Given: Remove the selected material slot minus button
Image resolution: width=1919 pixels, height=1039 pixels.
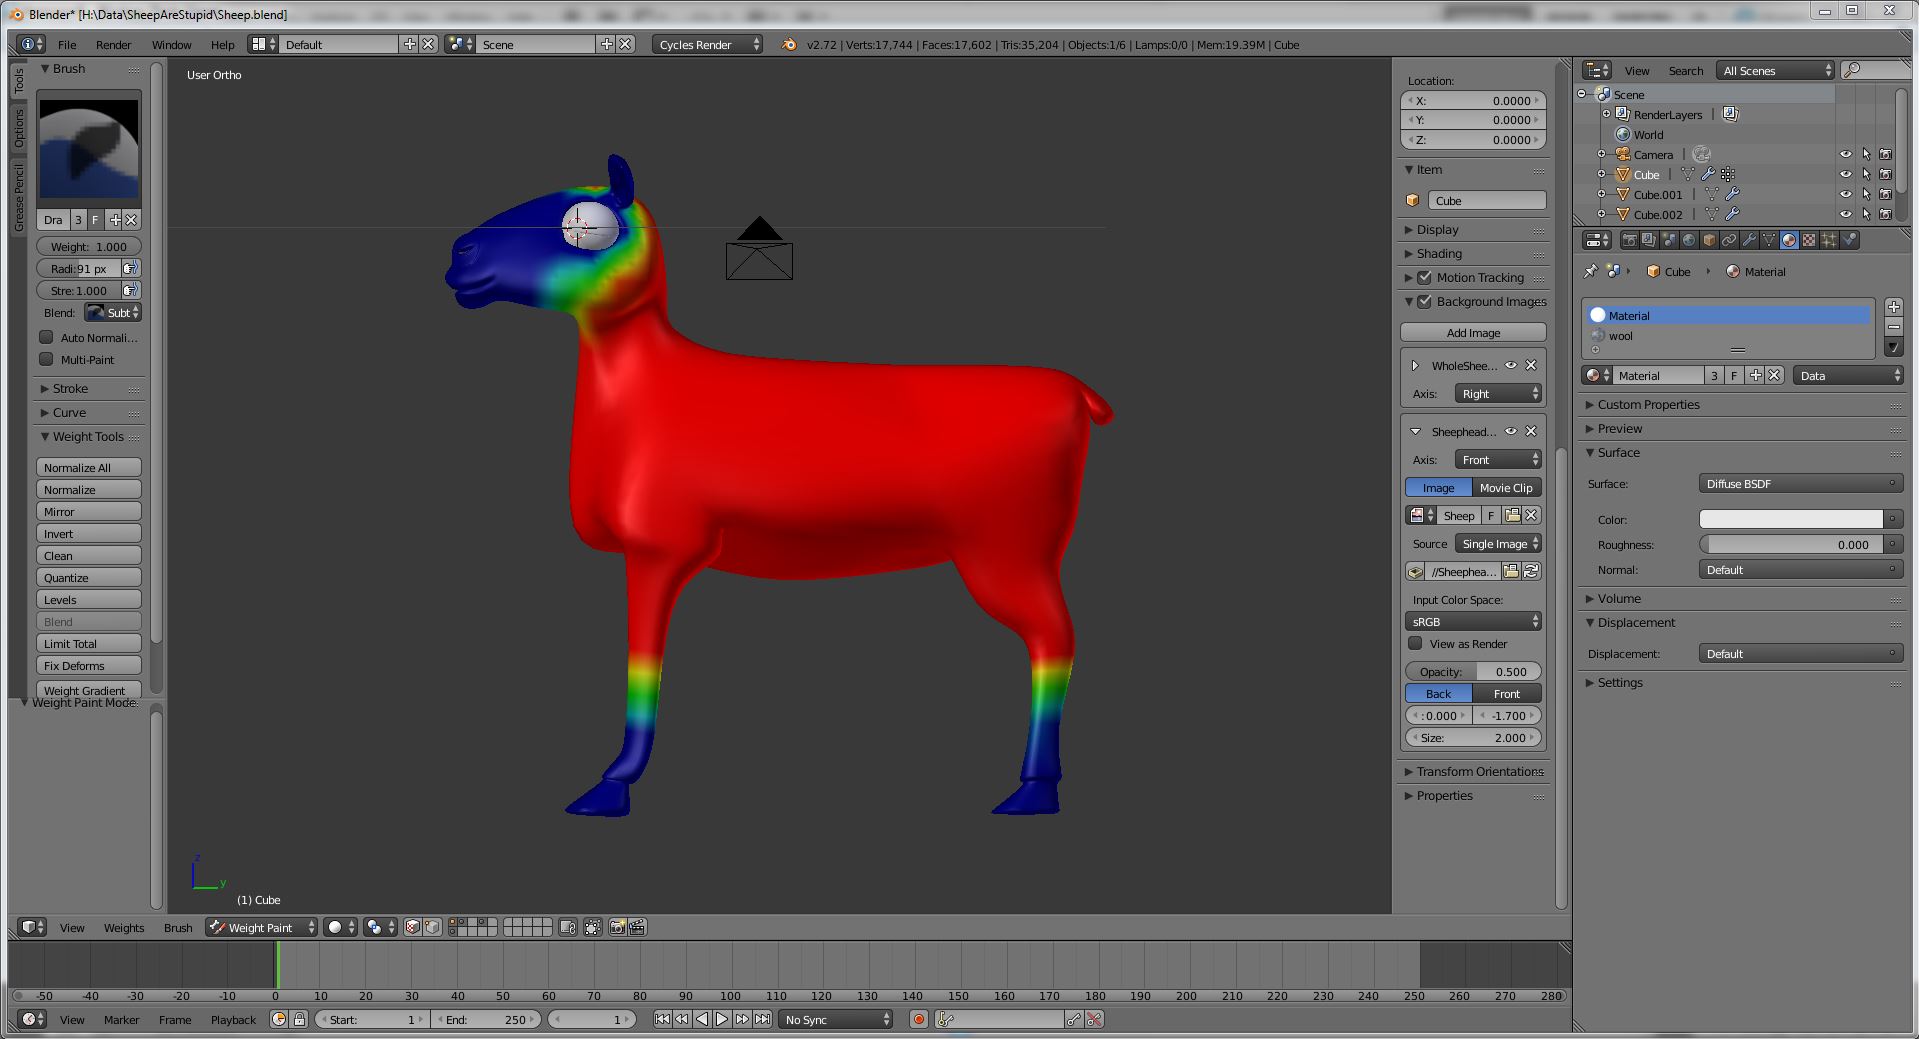Looking at the screenshot, I should coord(1893,327).
